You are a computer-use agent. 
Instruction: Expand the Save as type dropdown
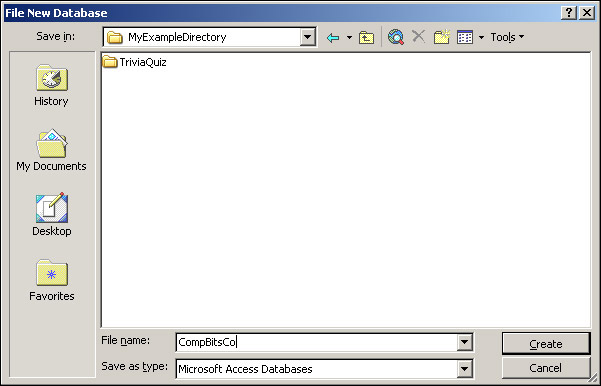click(464, 369)
